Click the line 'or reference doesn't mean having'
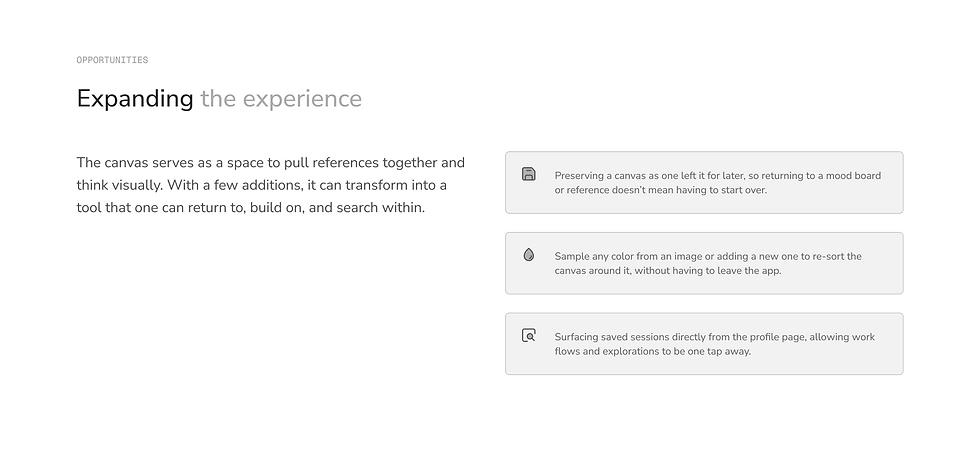This screenshot has height=459, width=980. (x=661, y=190)
